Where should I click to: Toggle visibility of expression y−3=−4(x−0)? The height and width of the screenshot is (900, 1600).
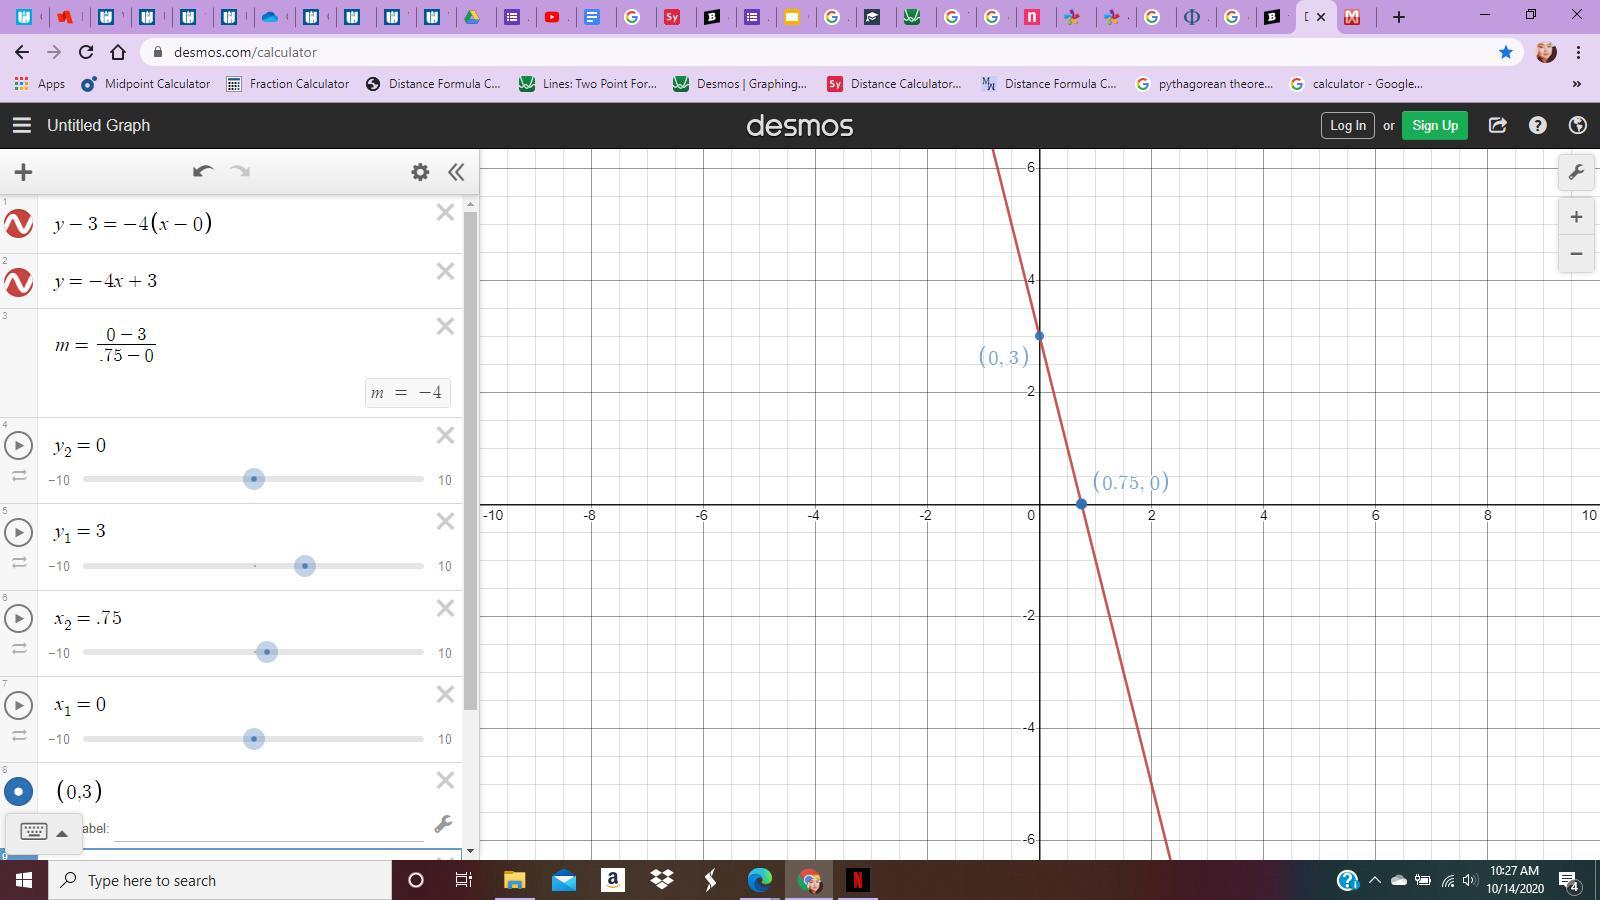pyautogui.click(x=18, y=224)
